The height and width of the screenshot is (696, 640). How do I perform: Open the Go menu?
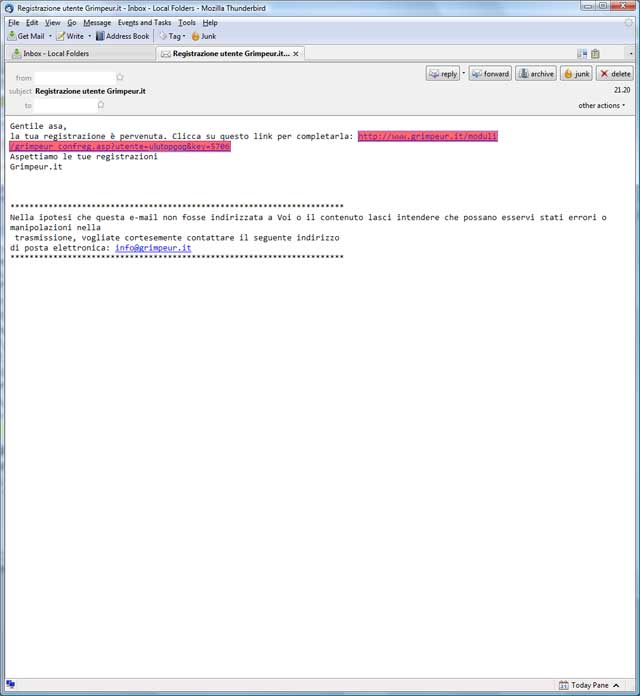(72, 23)
